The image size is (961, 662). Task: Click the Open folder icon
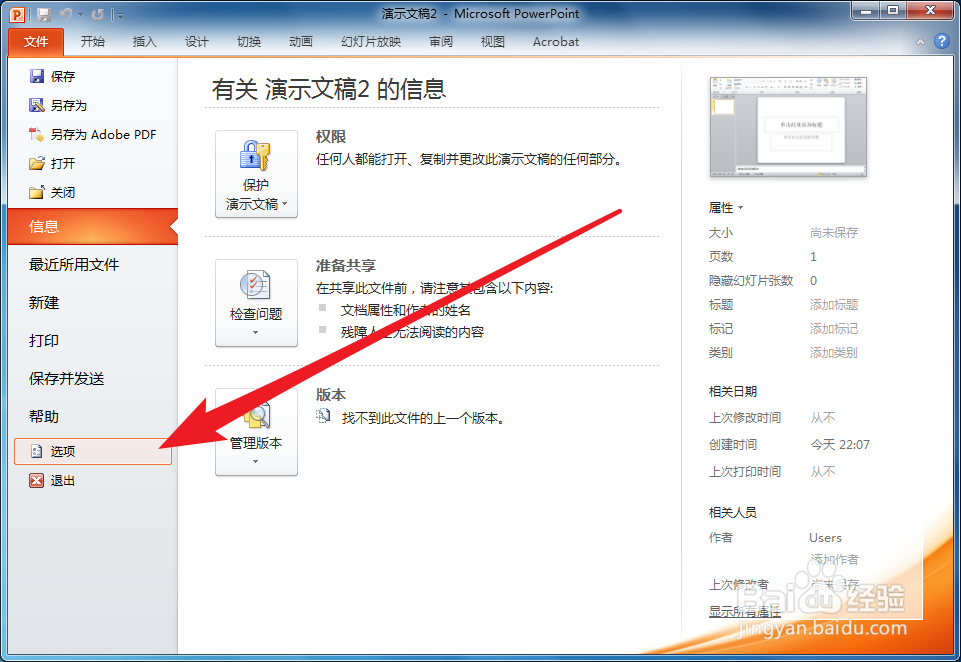click(x=37, y=163)
